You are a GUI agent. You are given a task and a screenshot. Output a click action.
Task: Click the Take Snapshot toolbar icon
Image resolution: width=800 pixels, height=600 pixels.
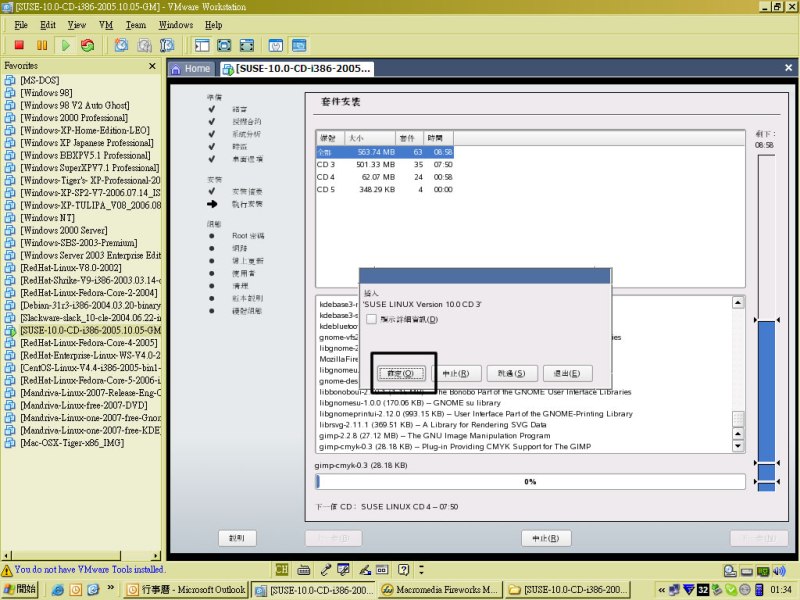121,45
